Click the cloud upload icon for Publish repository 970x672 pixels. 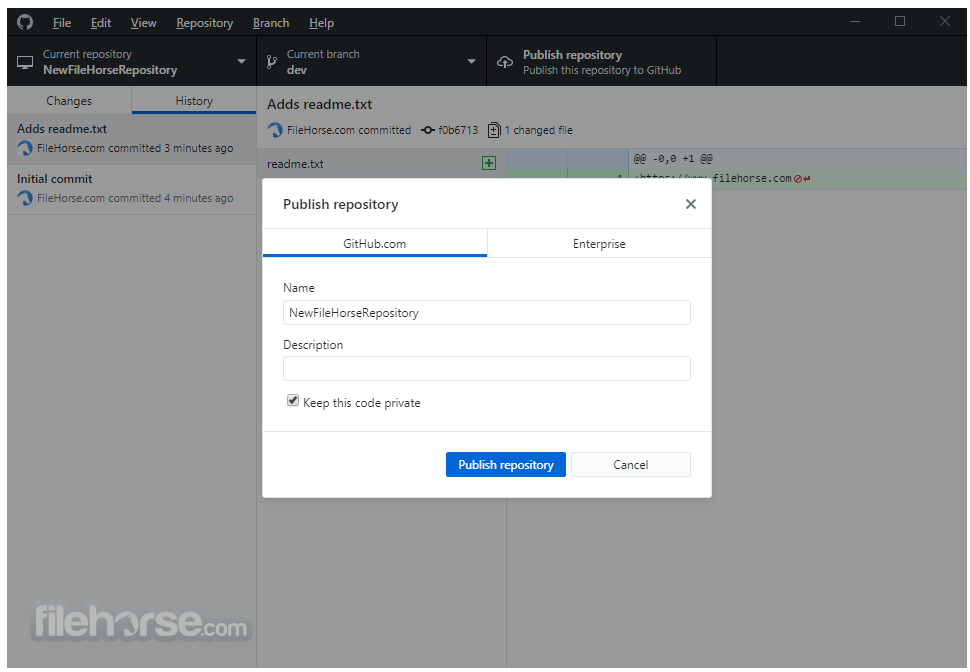505,62
